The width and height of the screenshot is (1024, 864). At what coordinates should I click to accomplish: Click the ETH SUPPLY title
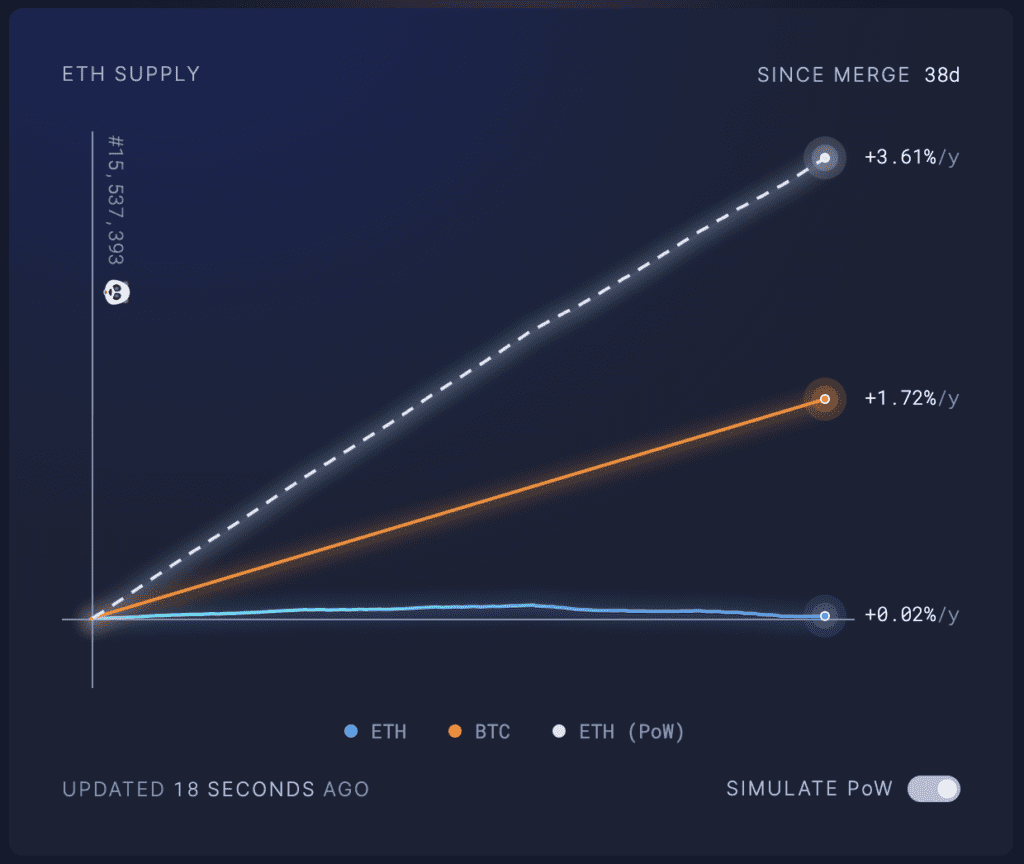coord(131,74)
